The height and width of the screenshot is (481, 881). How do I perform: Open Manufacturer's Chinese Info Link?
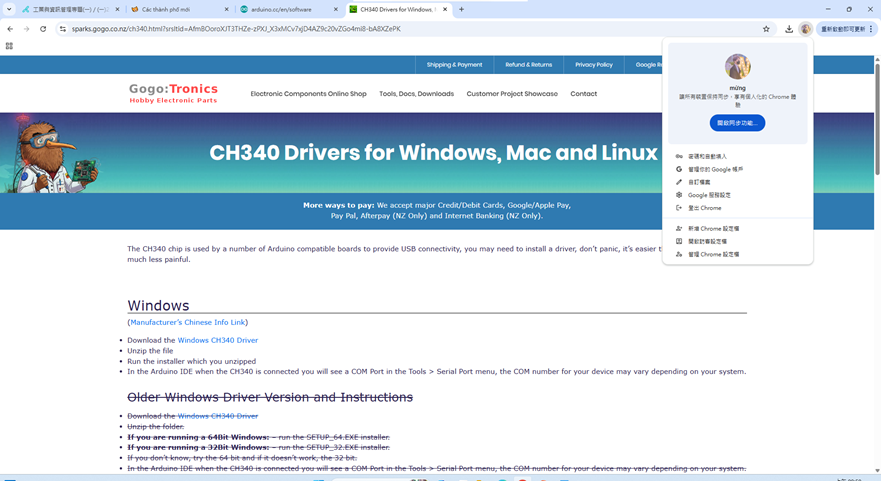[x=187, y=322]
